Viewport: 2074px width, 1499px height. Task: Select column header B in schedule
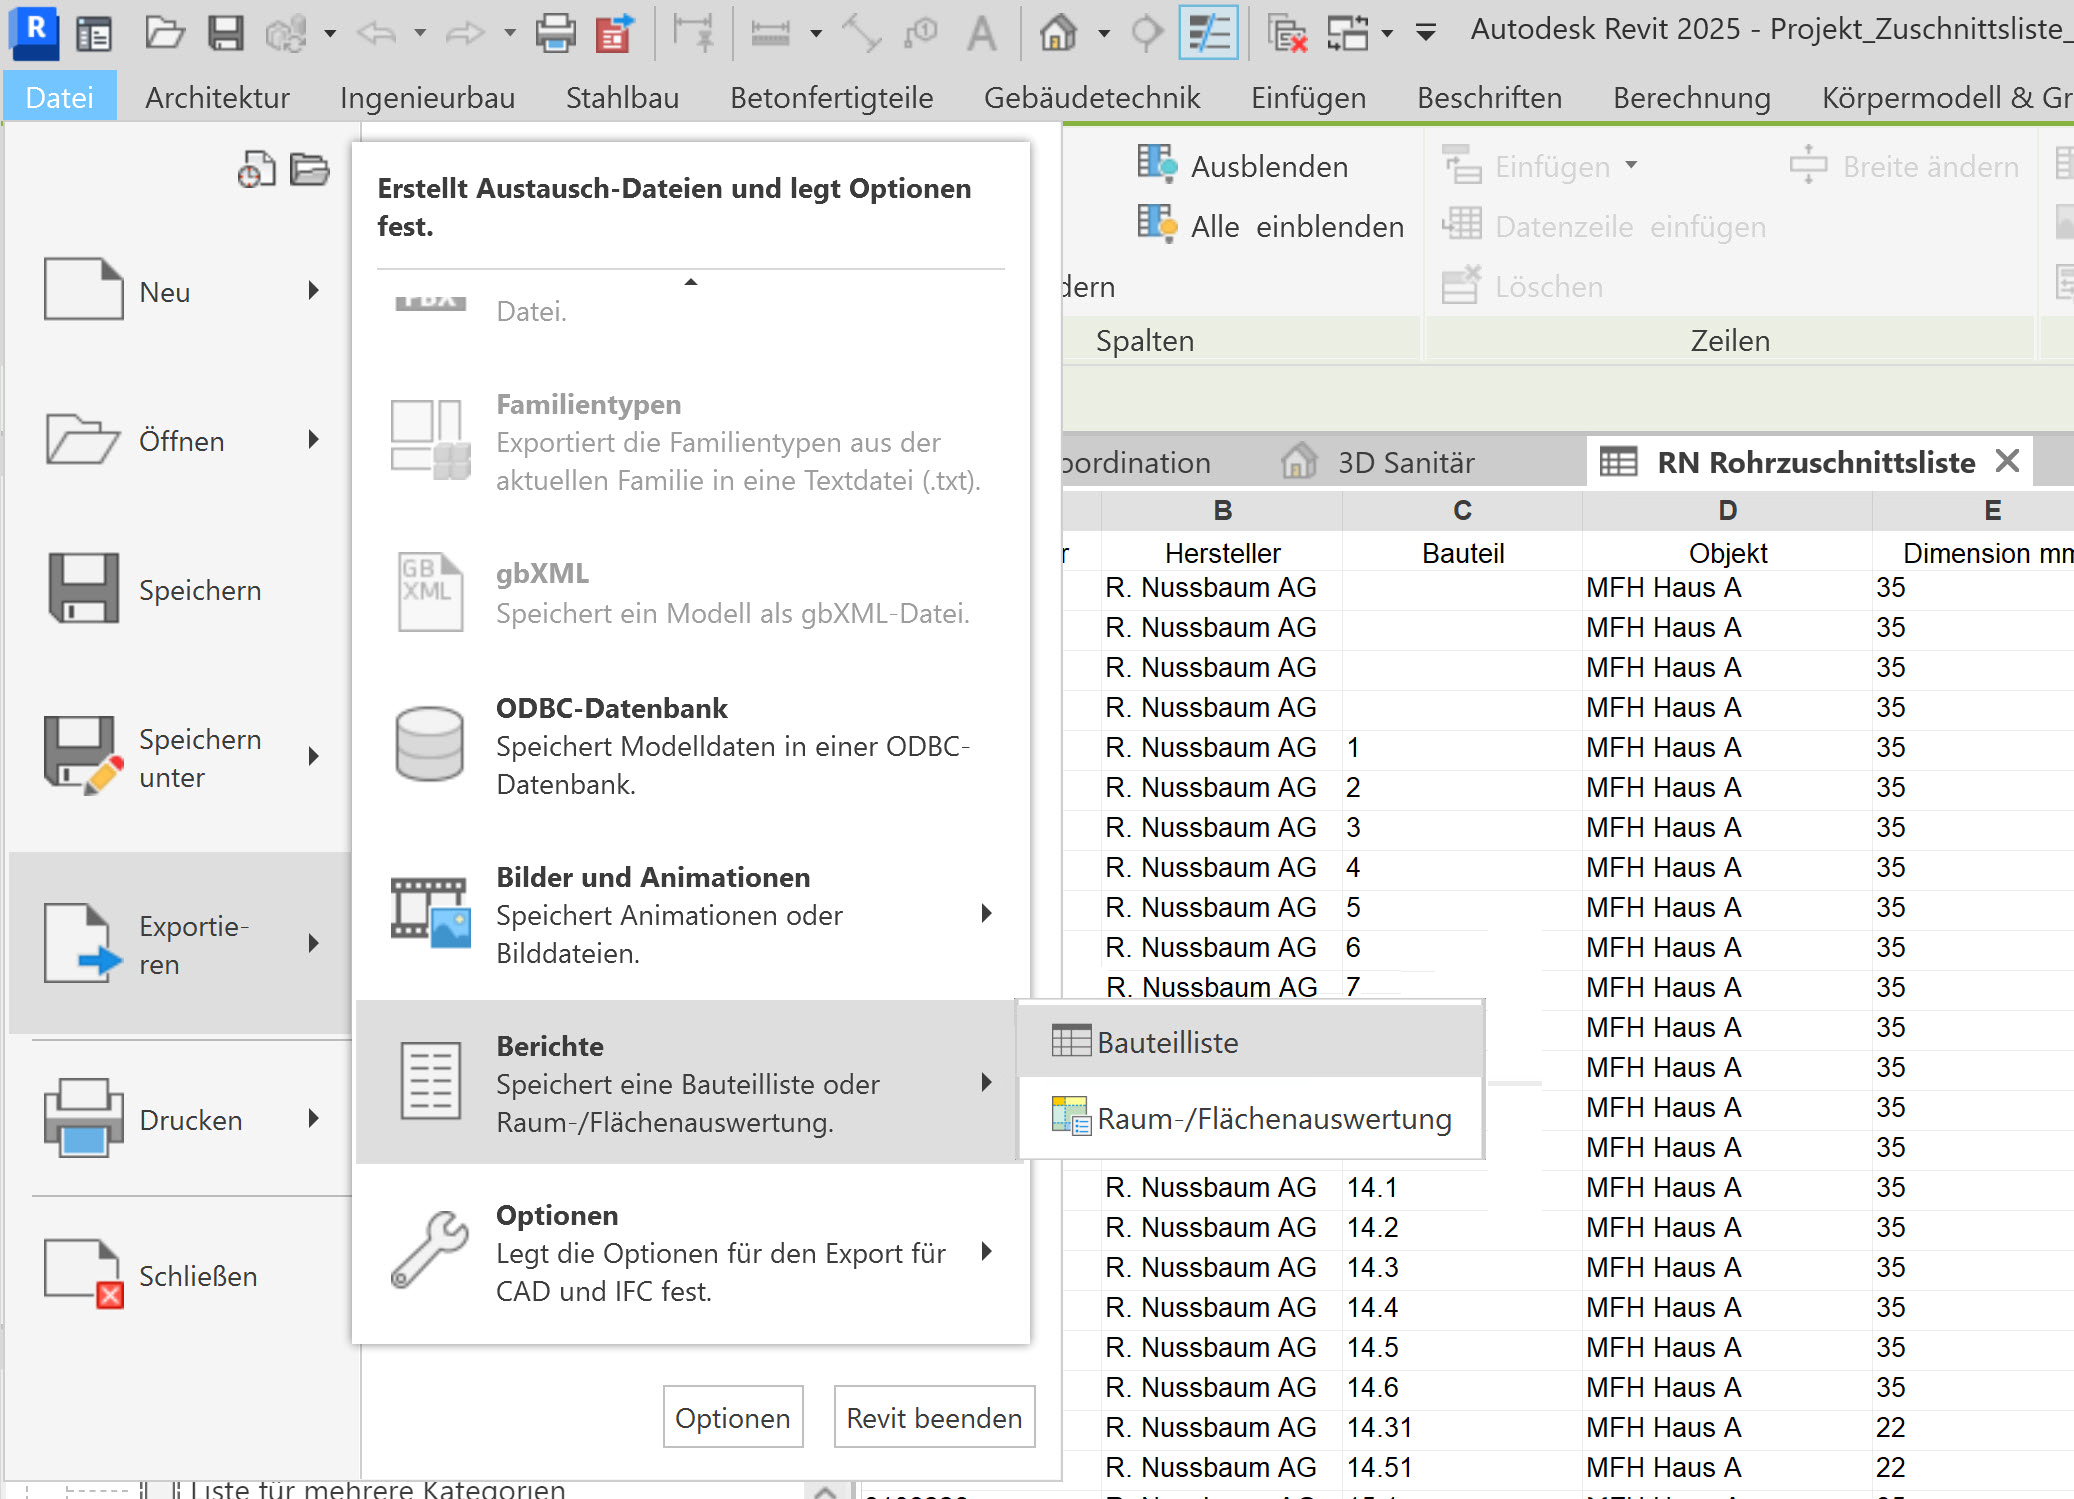pos(1222,510)
